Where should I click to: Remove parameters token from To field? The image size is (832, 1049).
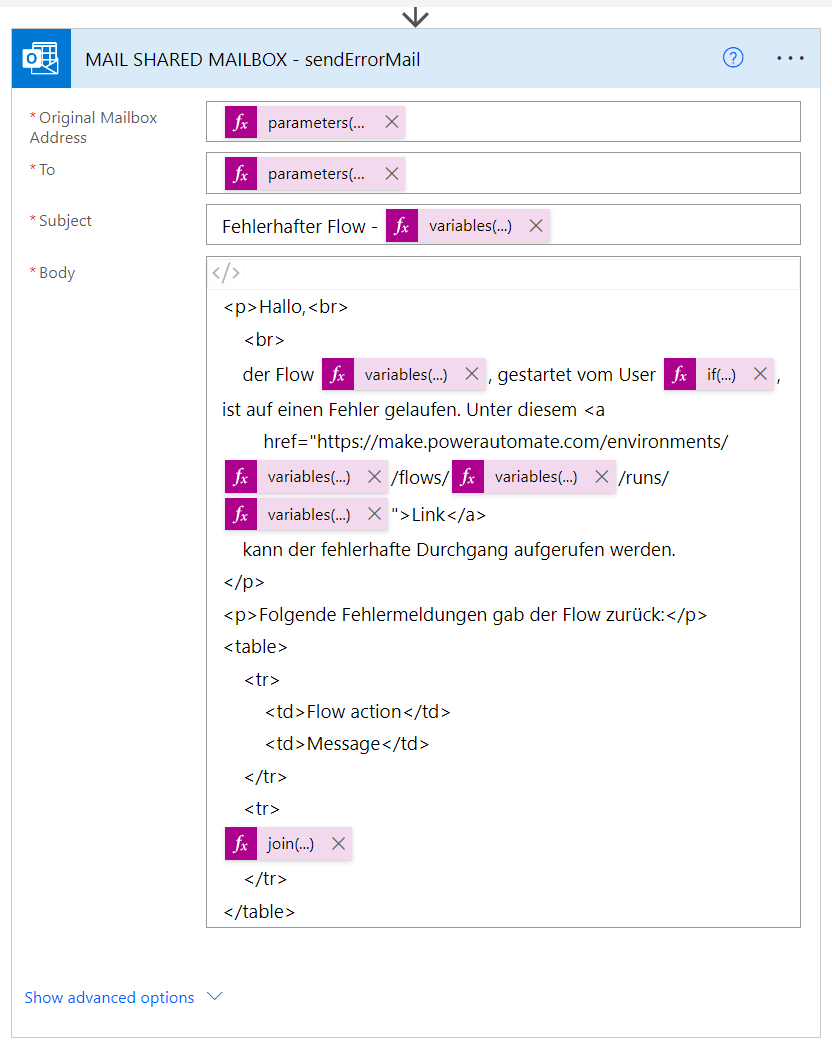pyautogui.click(x=392, y=174)
